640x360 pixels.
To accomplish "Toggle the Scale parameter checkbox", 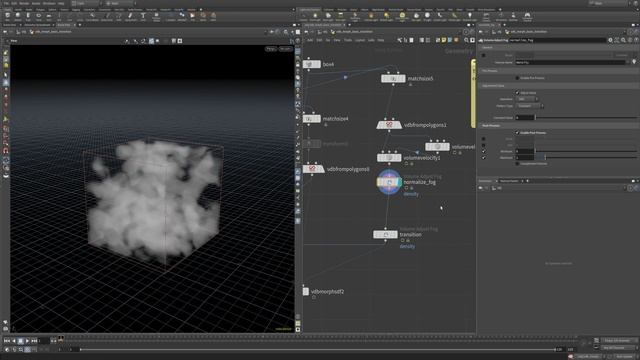I will (484, 139).
